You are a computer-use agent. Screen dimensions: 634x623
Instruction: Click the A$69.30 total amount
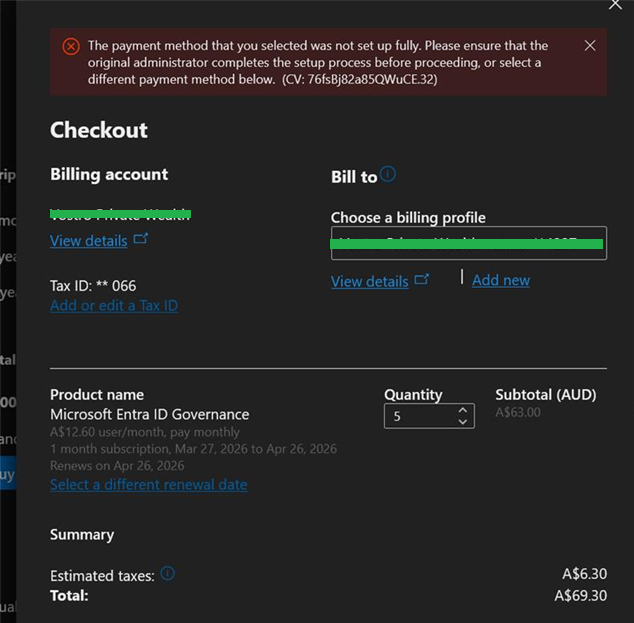tap(581, 596)
